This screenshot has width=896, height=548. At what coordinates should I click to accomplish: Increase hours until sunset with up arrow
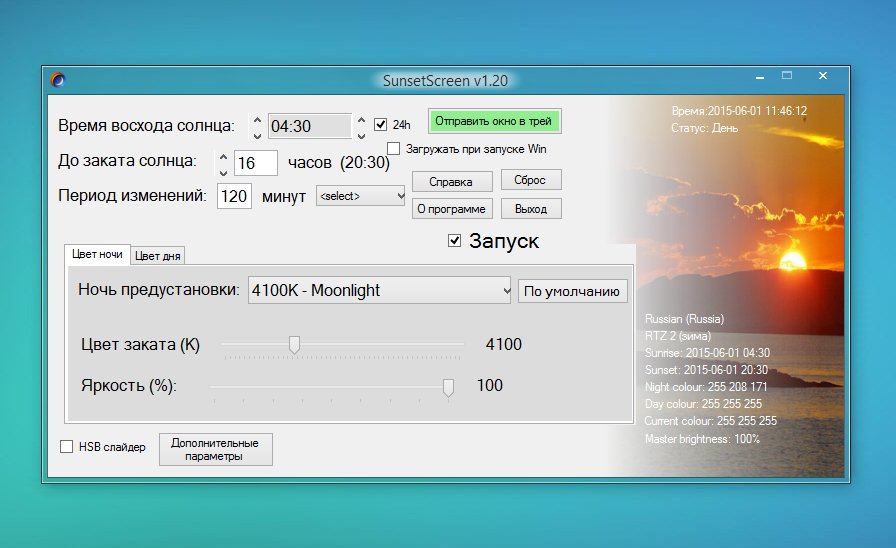[223, 157]
